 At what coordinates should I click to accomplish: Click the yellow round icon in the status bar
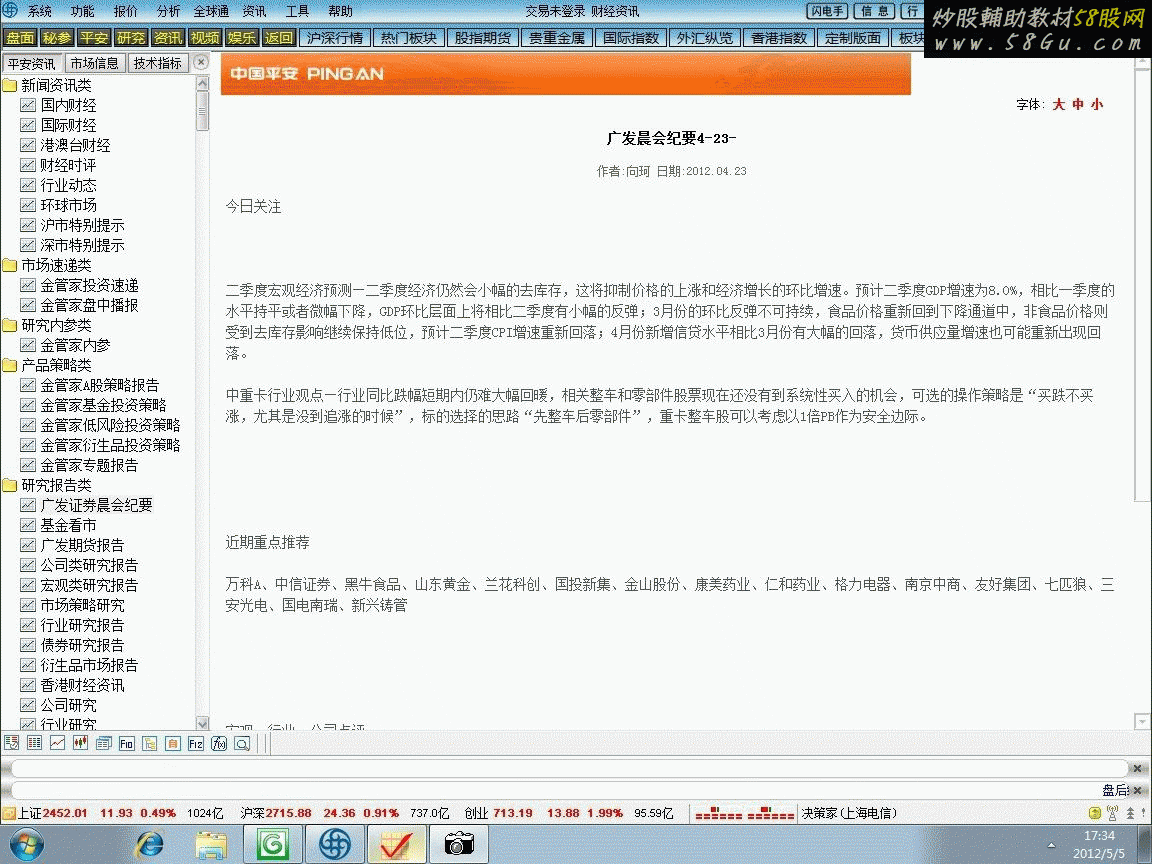tap(1095, 813)
